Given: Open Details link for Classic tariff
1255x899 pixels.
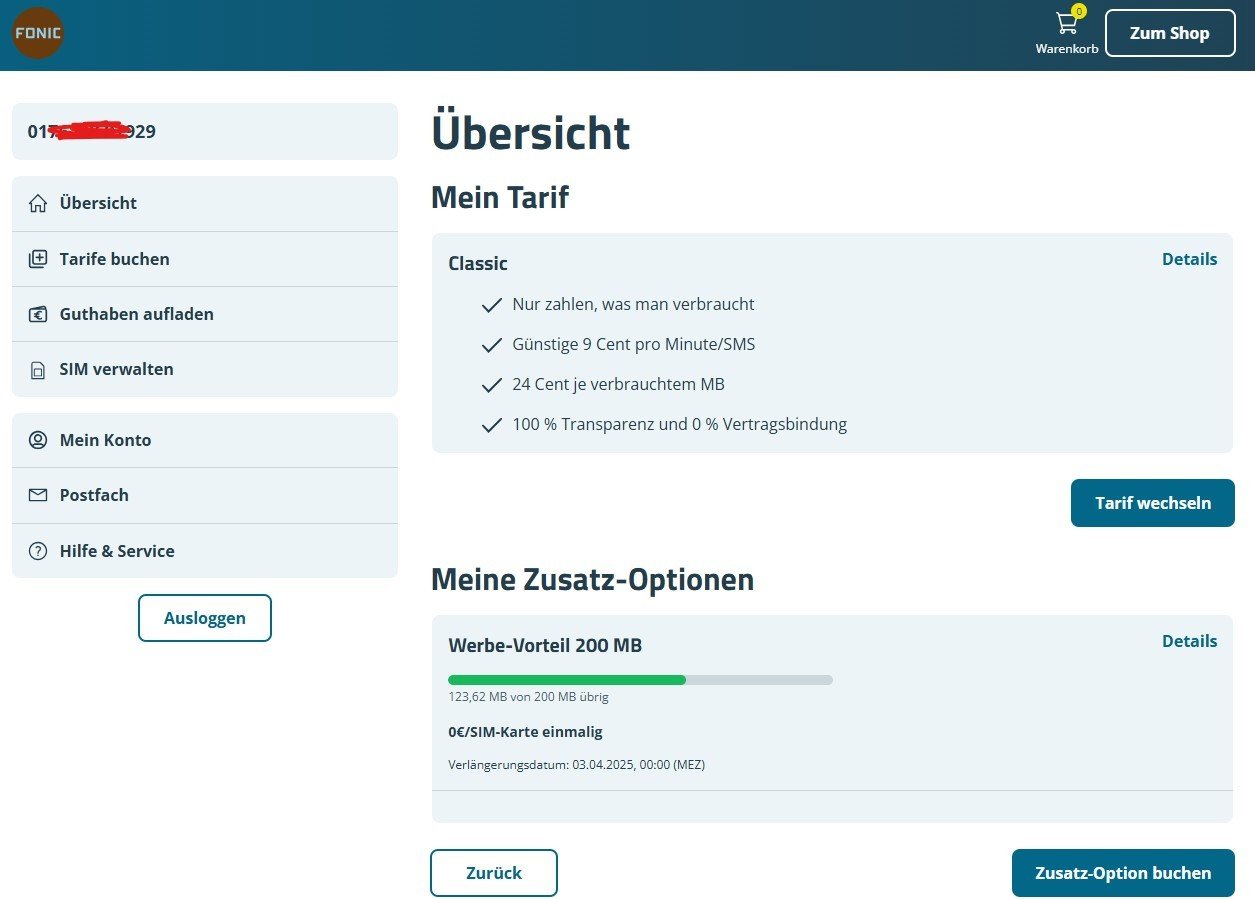Looking at the screenshot, I should tap(1189, 259).
